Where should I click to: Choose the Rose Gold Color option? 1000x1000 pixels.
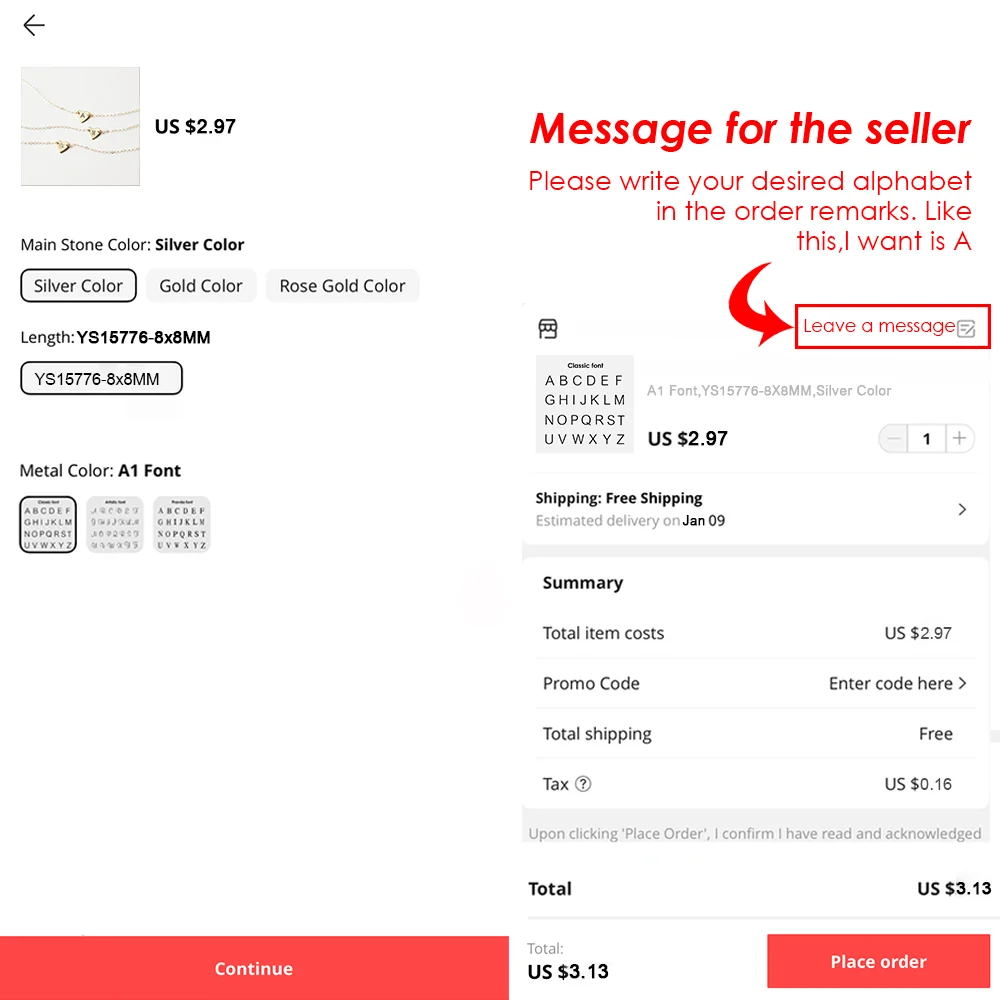pyautogui.click(x=342, y=286)
